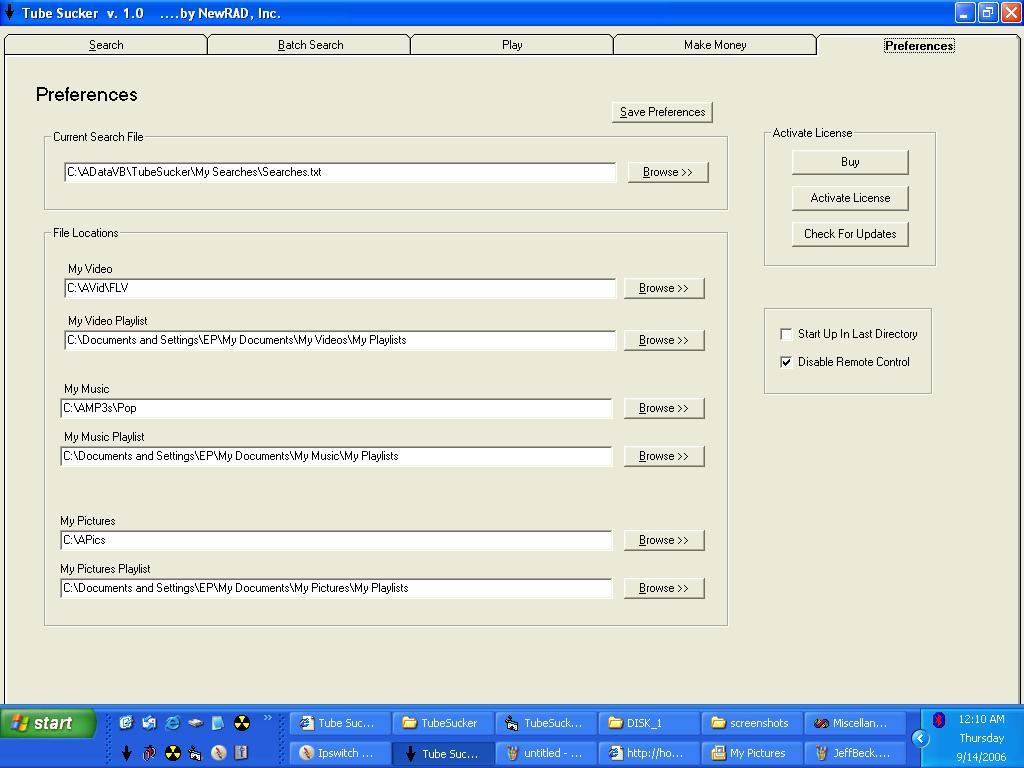Screen dimensions: 1024x768
Task: Browse for the My Pictures folder
Action: click(x=664, y=540)
